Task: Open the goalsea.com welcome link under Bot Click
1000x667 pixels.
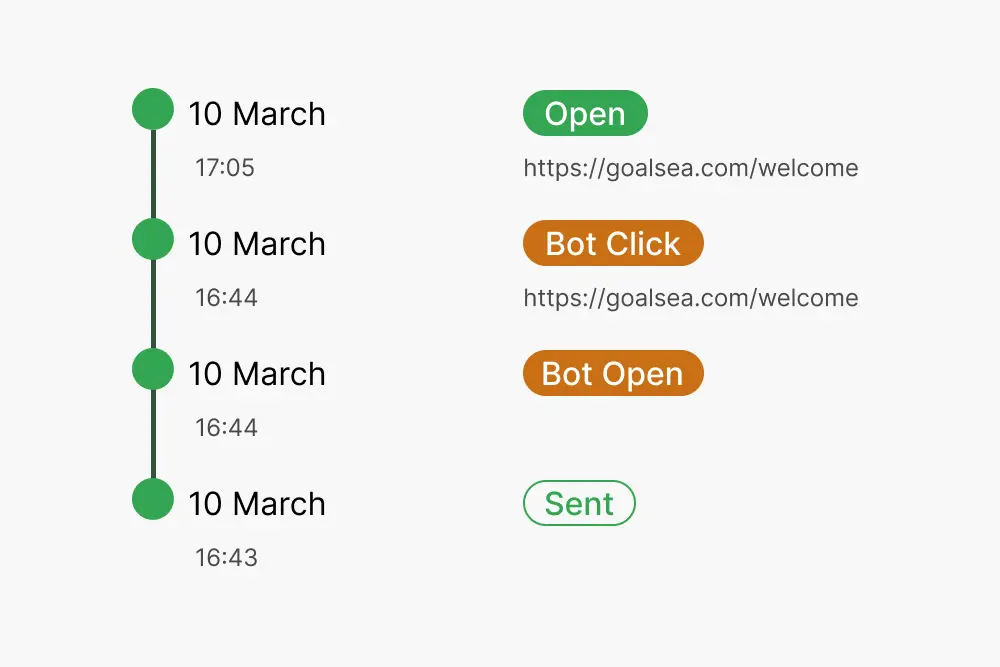Action: [x=689, y=298]
